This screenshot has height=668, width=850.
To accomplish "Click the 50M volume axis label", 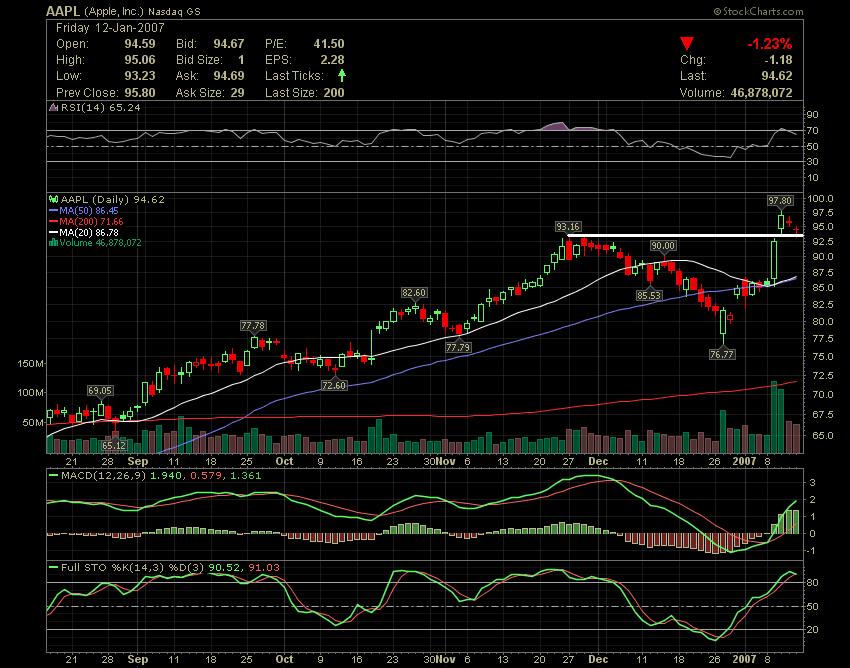I will tap(33, 422).
